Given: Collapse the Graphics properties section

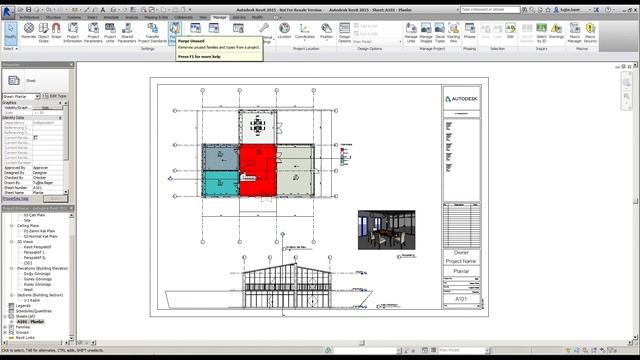Looking at the screenshot, I should point(60,103).
